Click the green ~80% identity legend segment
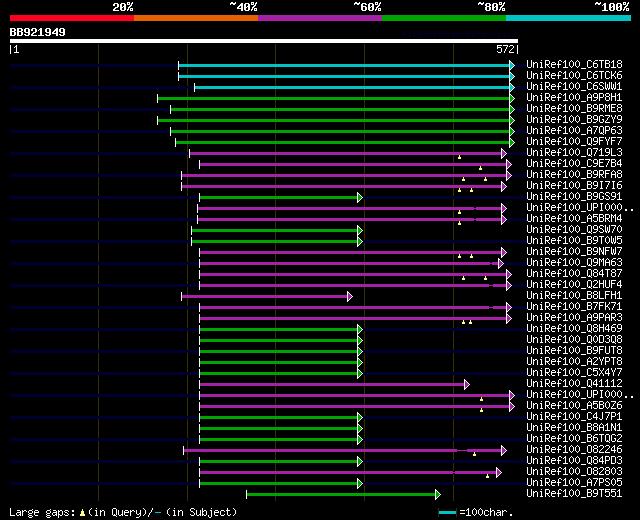640x520 pixels. pyautogui.click(x=444, y=18)
